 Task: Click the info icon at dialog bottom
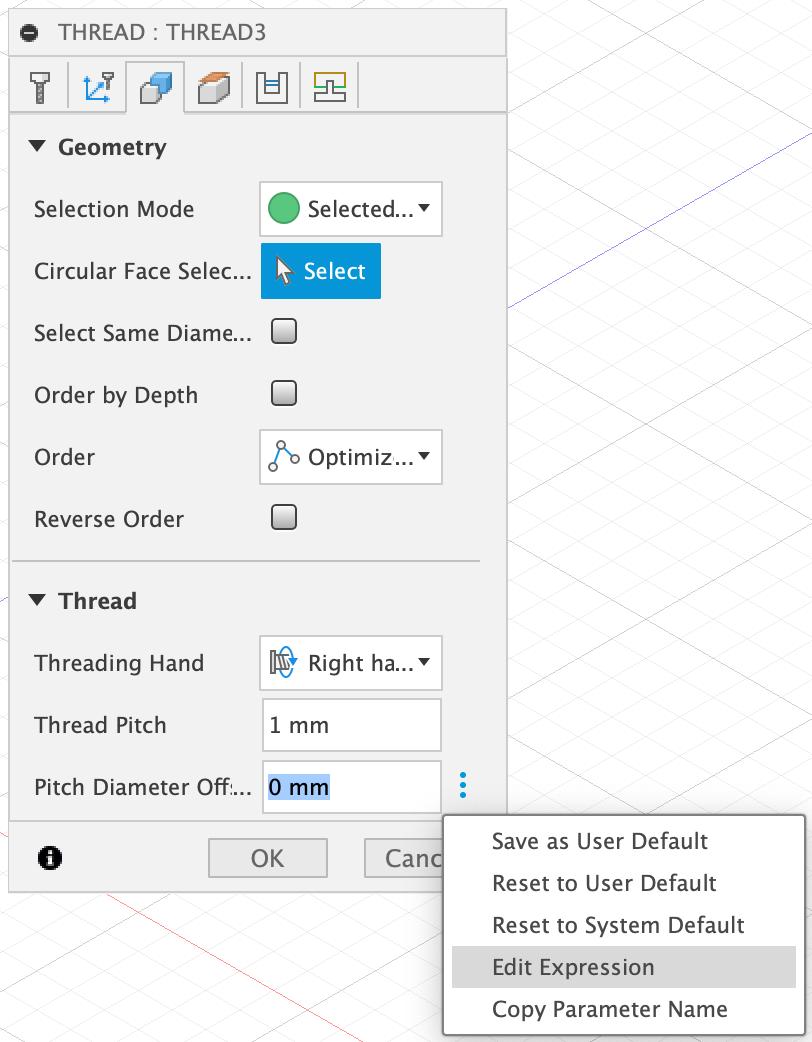click(x=50, y=858)
